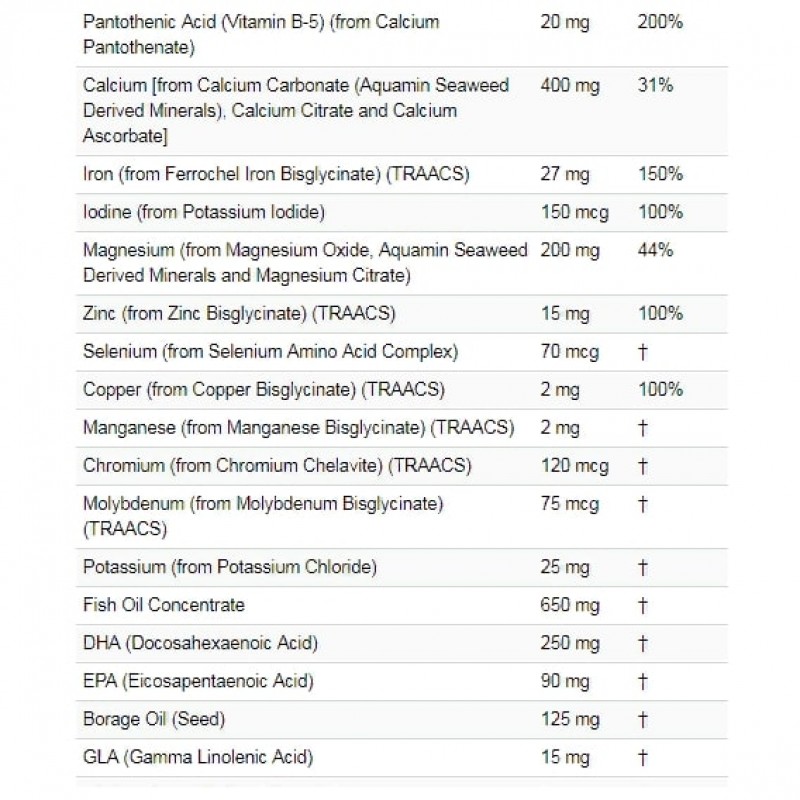This screenshot has width=800, height=800.
Task: Select the Chromium 120 mcg value
Action: [575, 466]
